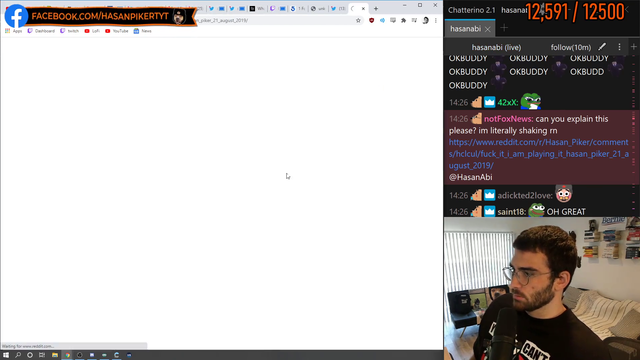Click the hasanabi (live) split header
Image resolution: width=640 pixels, height=360 pixels.
tap(496, 47)
